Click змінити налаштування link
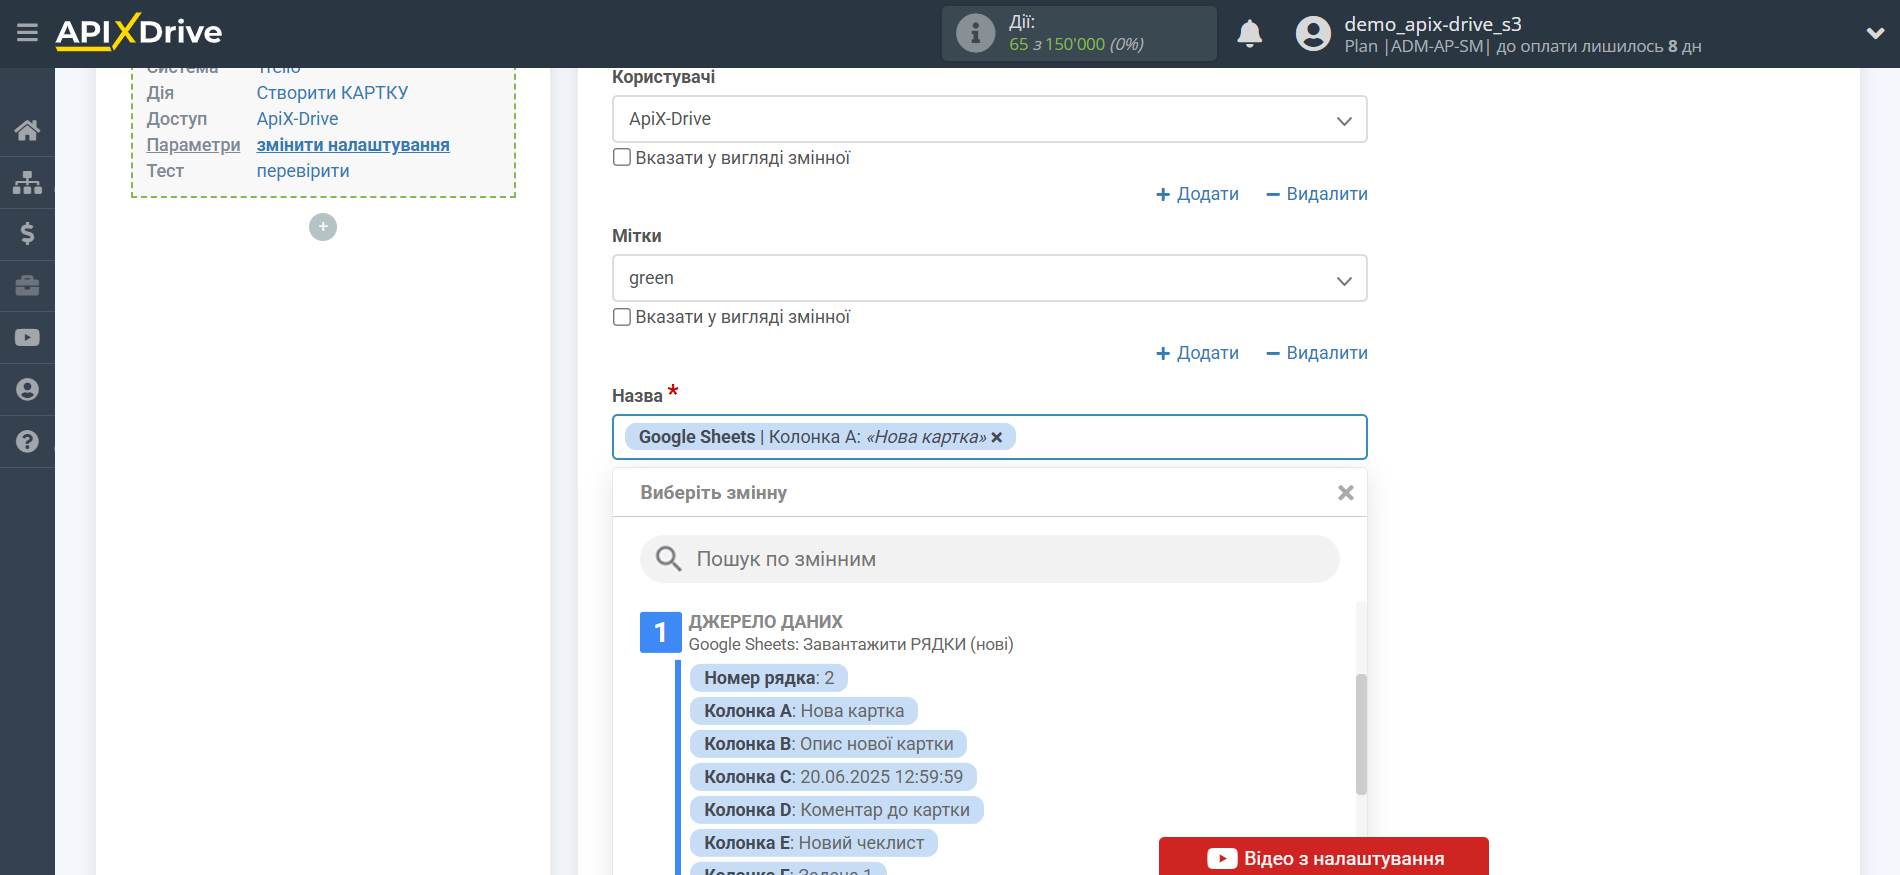 [353, 145]
